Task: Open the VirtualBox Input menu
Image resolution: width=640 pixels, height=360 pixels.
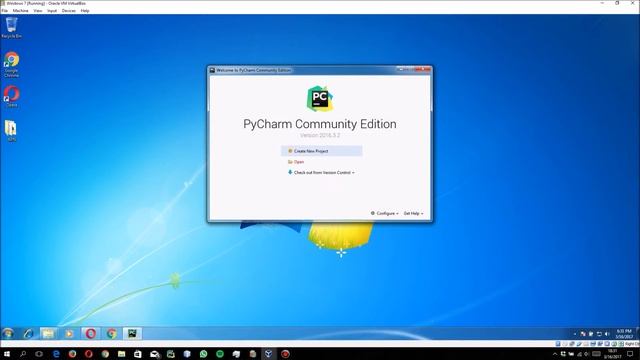Action: (x=52, y=11)
